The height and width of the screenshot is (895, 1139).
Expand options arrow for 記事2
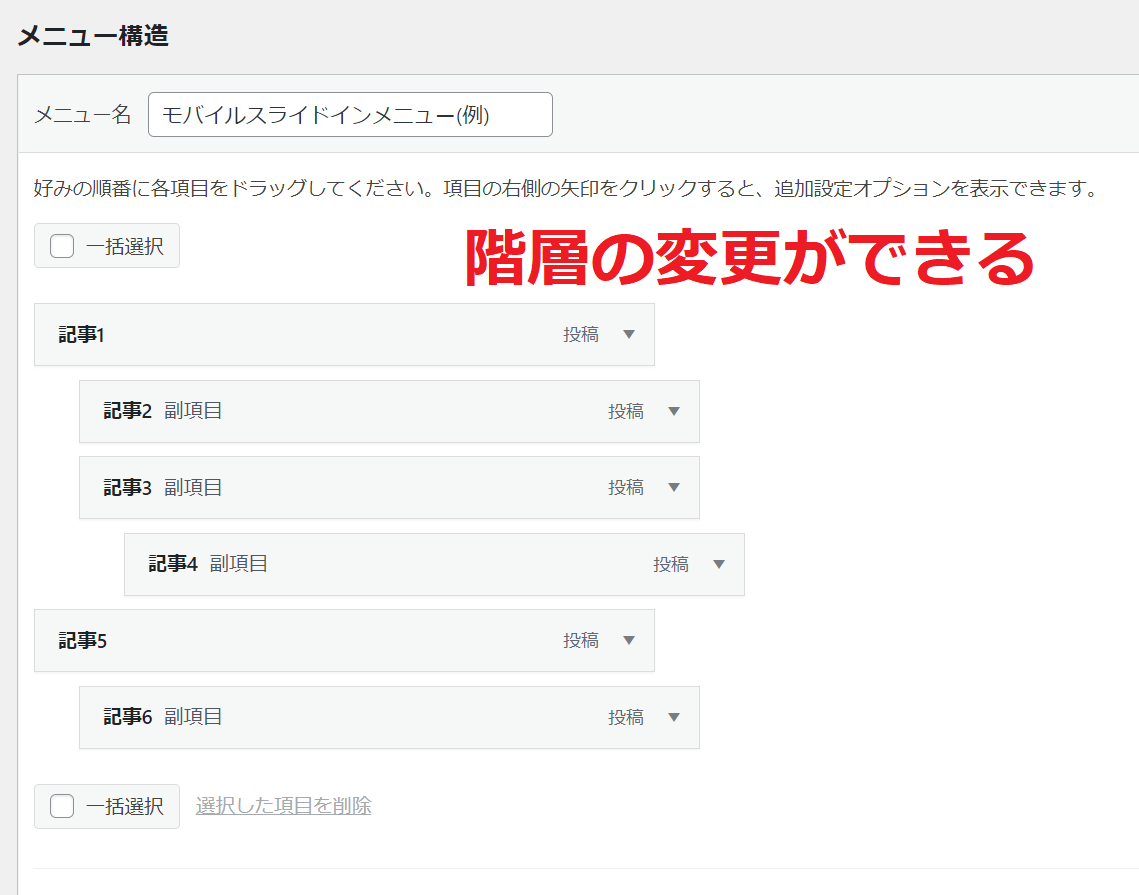click(x=674, y=412)
